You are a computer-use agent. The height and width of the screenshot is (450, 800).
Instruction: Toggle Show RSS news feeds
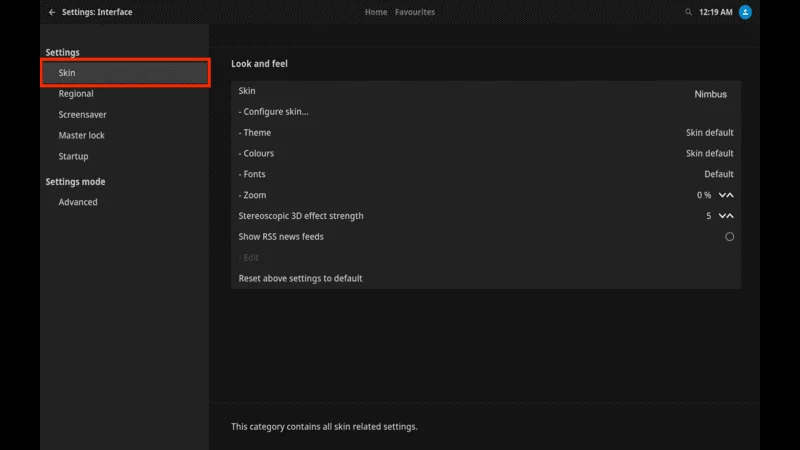(x=730, y=237)
